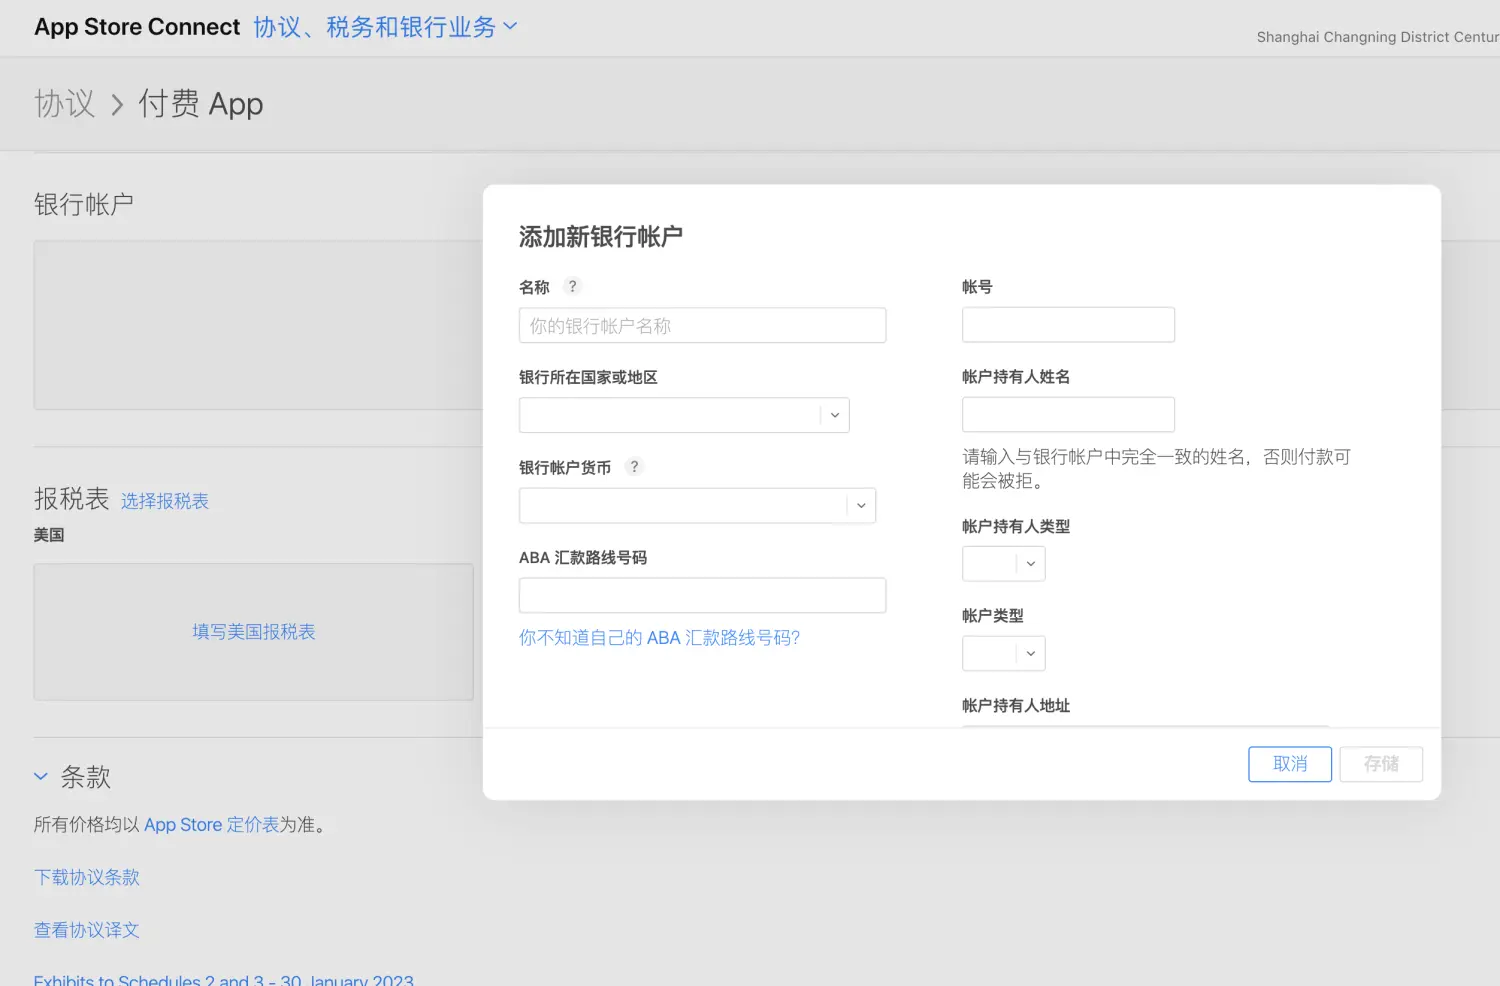The width and height of the screenshot is (1500, 986).
Task: Click the 添加新银行帐户 dialog heading
Action: [x=601, y=237]
